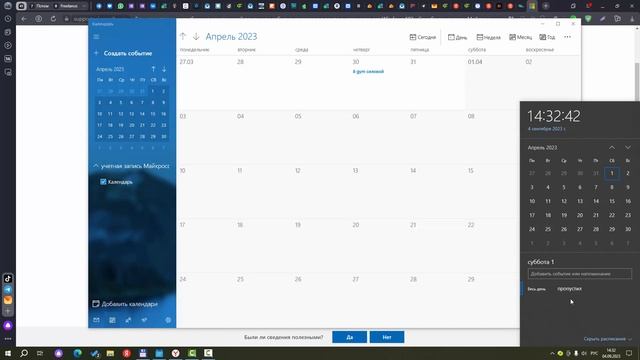Viewport: 640px width, 360px height.
Task: Open TikTok in browser sidebar
Action: (x=8, y=279)
